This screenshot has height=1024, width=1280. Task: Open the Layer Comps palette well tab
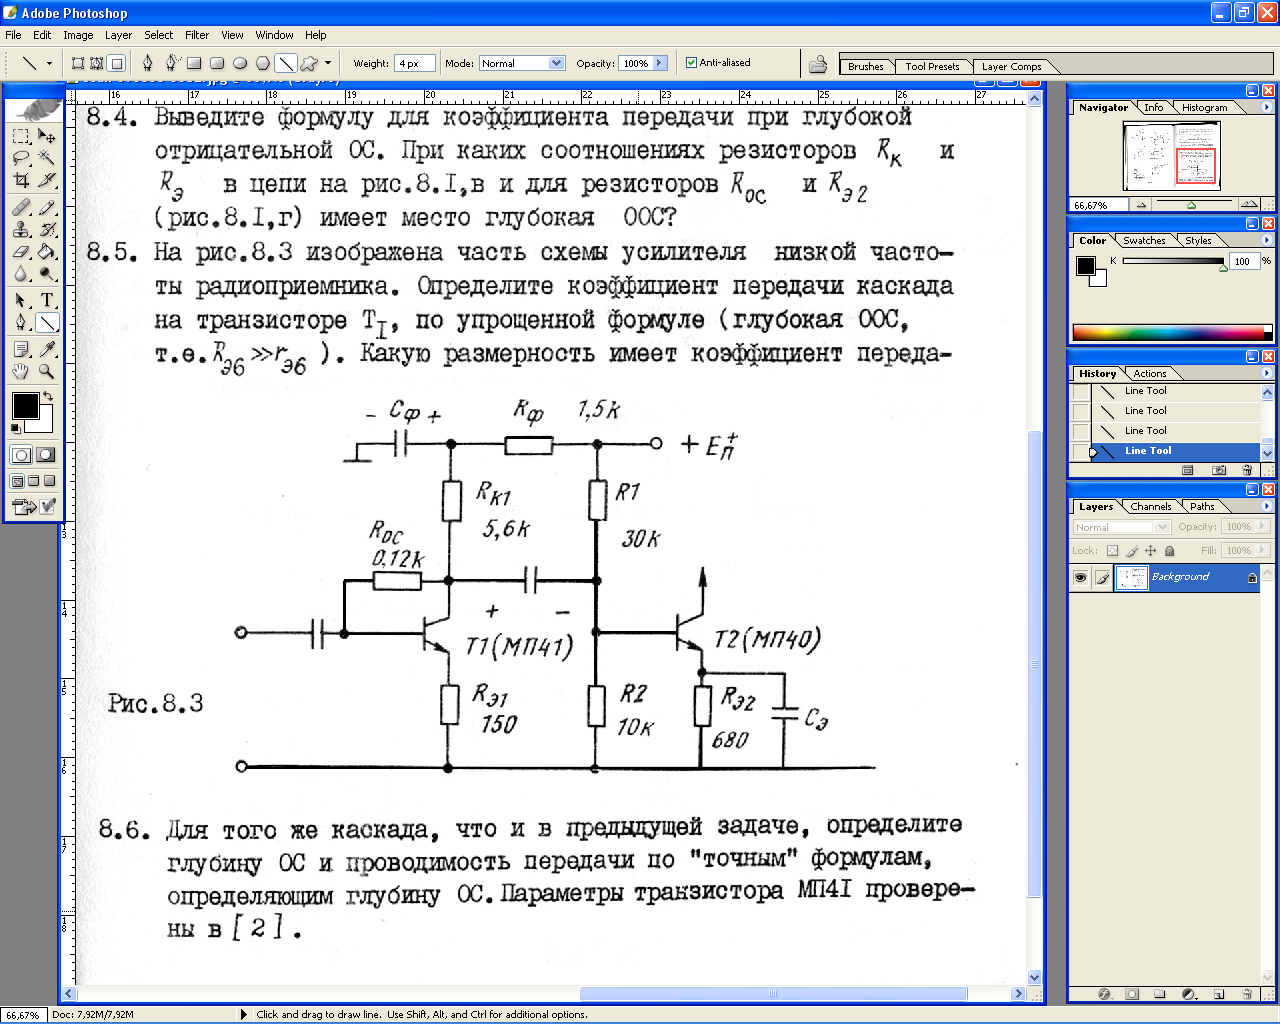1011,66
